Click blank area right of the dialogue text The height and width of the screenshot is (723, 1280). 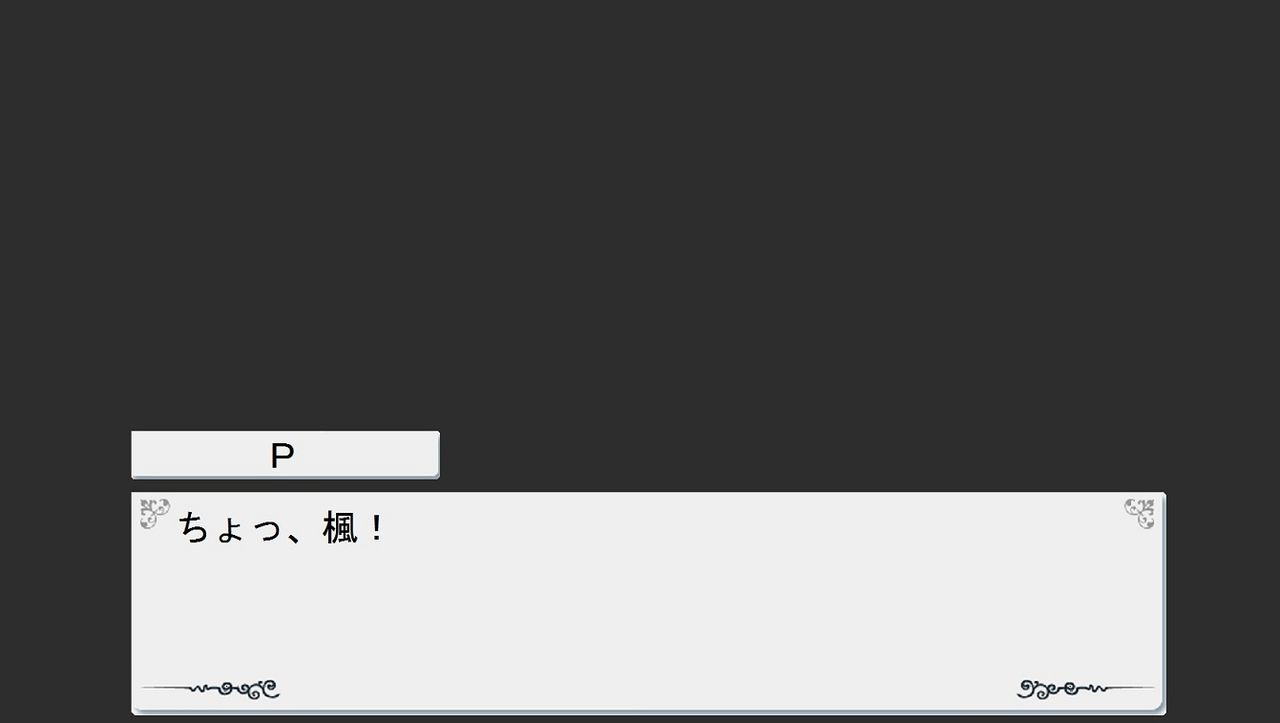(x=750, y=528)
